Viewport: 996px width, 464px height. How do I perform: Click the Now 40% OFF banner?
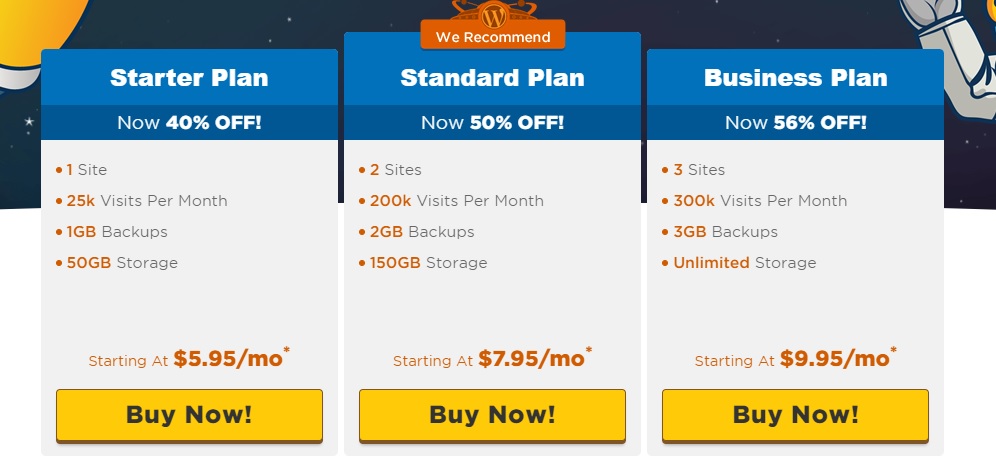[x=189, y=122]
